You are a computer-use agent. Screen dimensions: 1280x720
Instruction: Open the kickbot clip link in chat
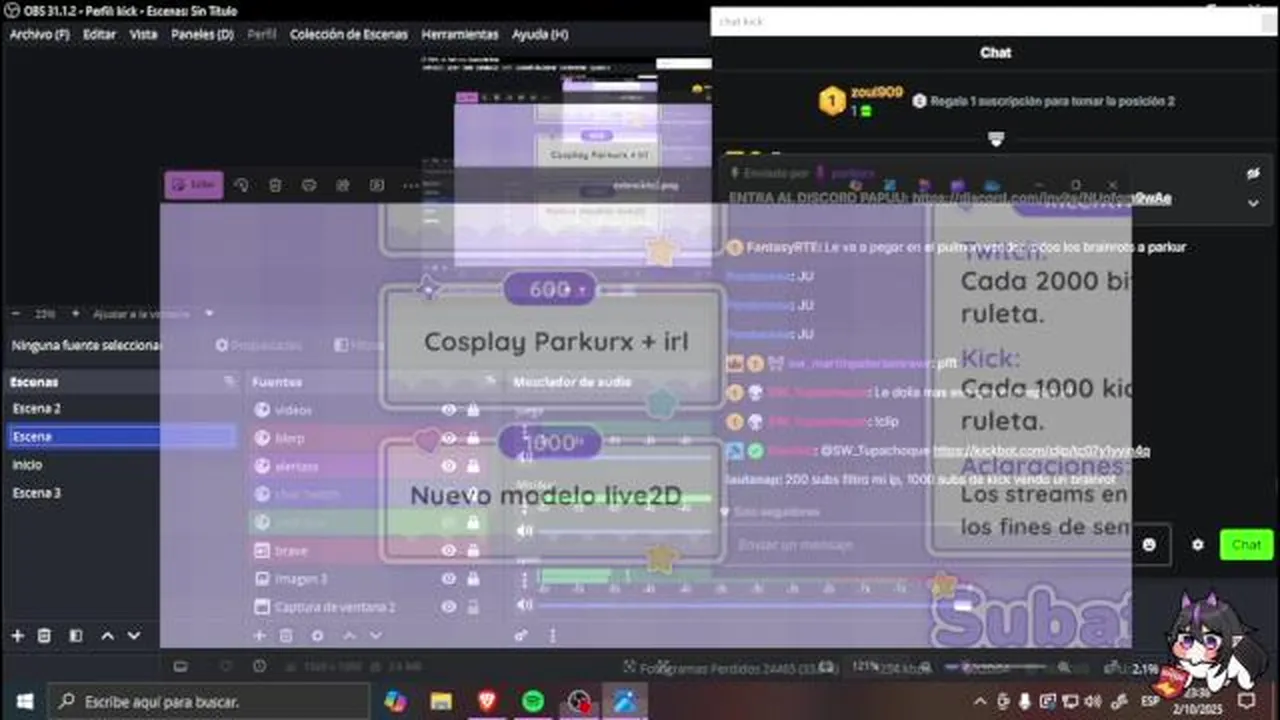pyautogui.click(x=1041, y=451)
